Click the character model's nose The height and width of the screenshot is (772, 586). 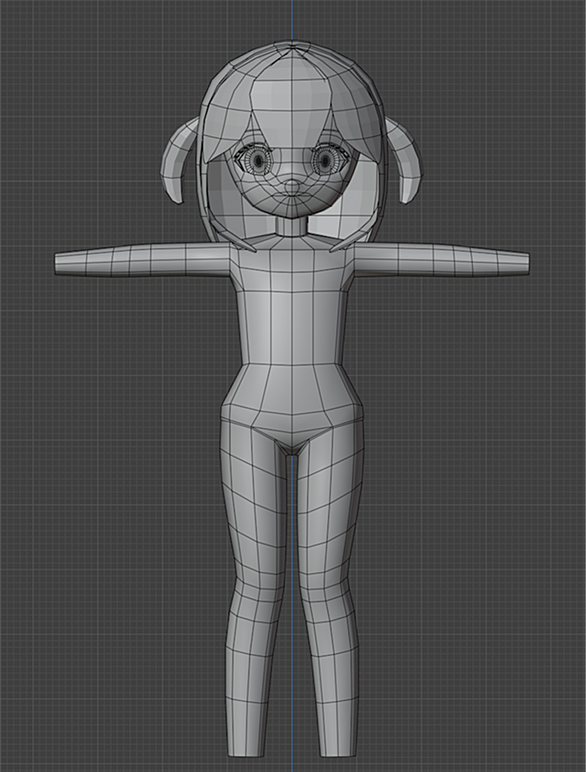coord(293,186)
